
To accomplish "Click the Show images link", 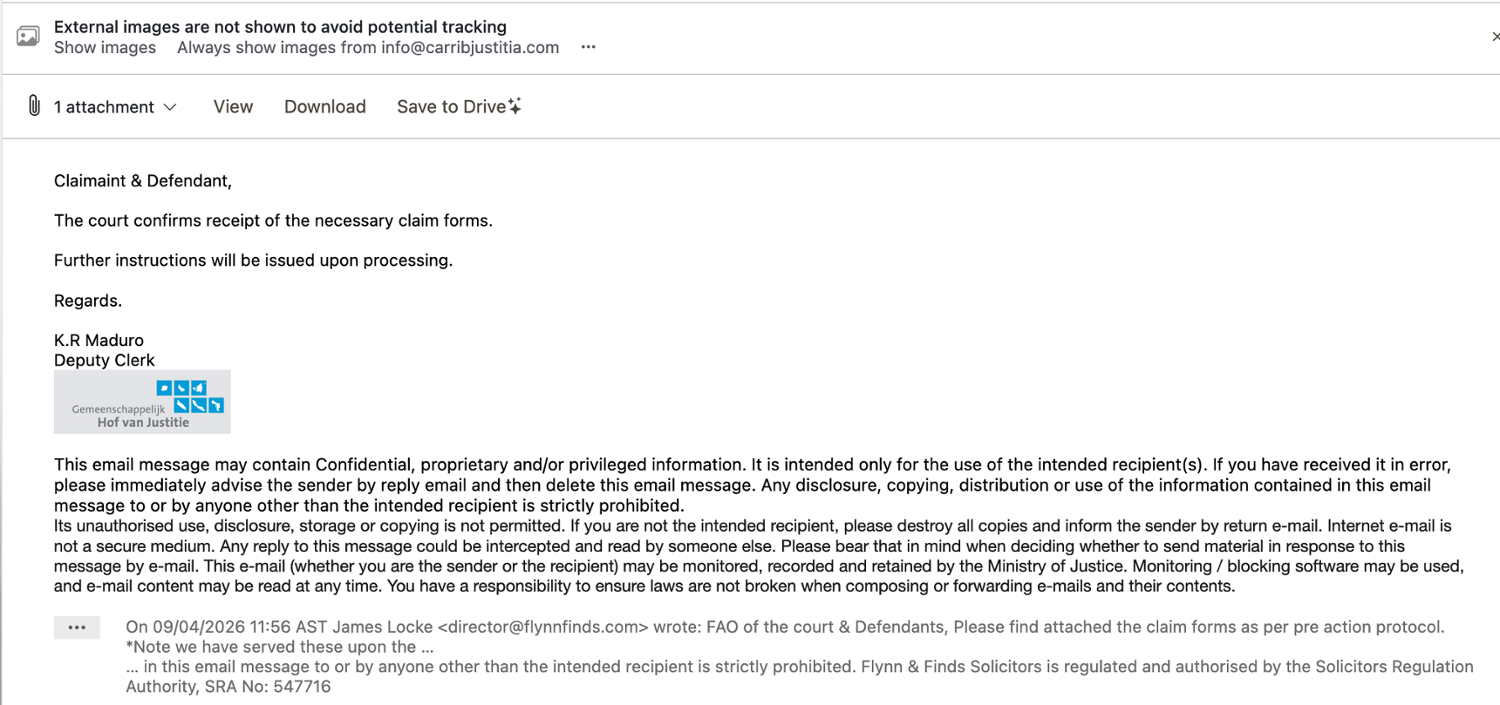I will [x=105, y=48].
